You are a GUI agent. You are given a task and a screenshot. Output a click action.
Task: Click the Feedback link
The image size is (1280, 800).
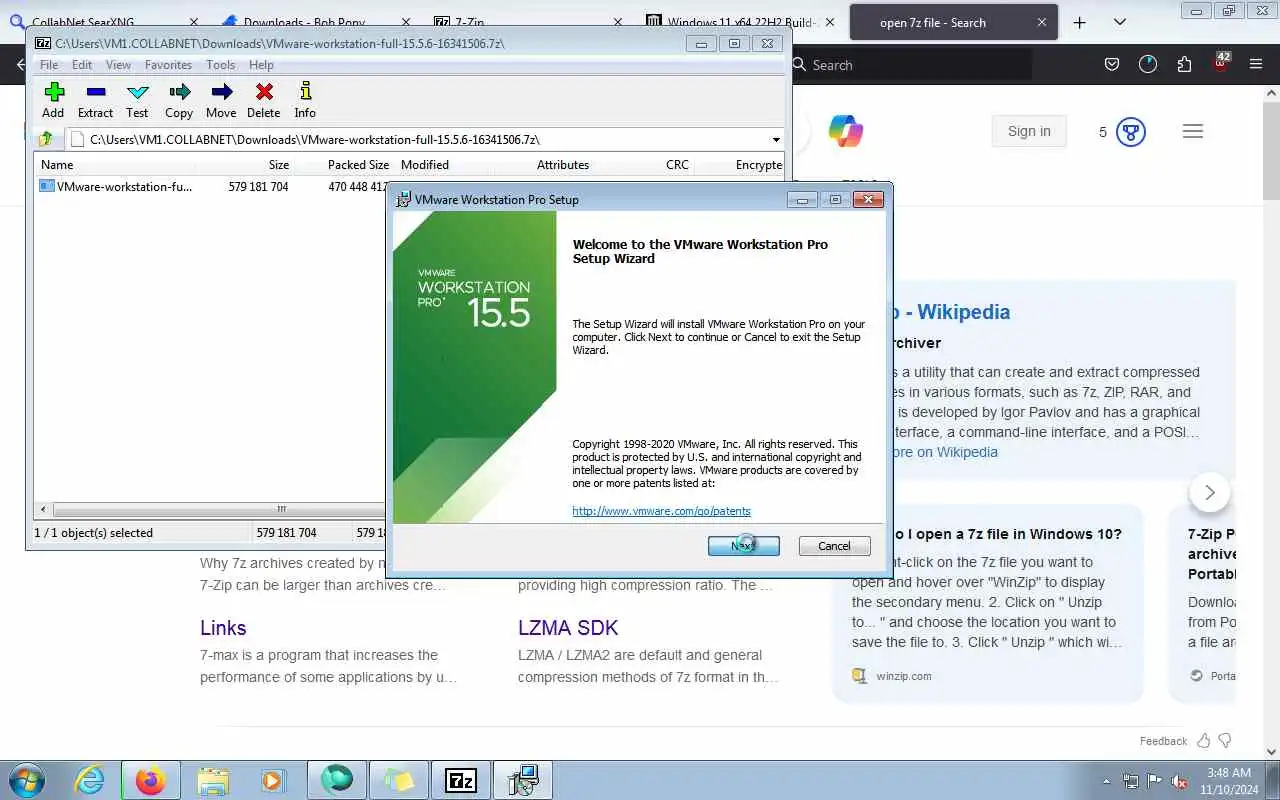[1163, 741]
